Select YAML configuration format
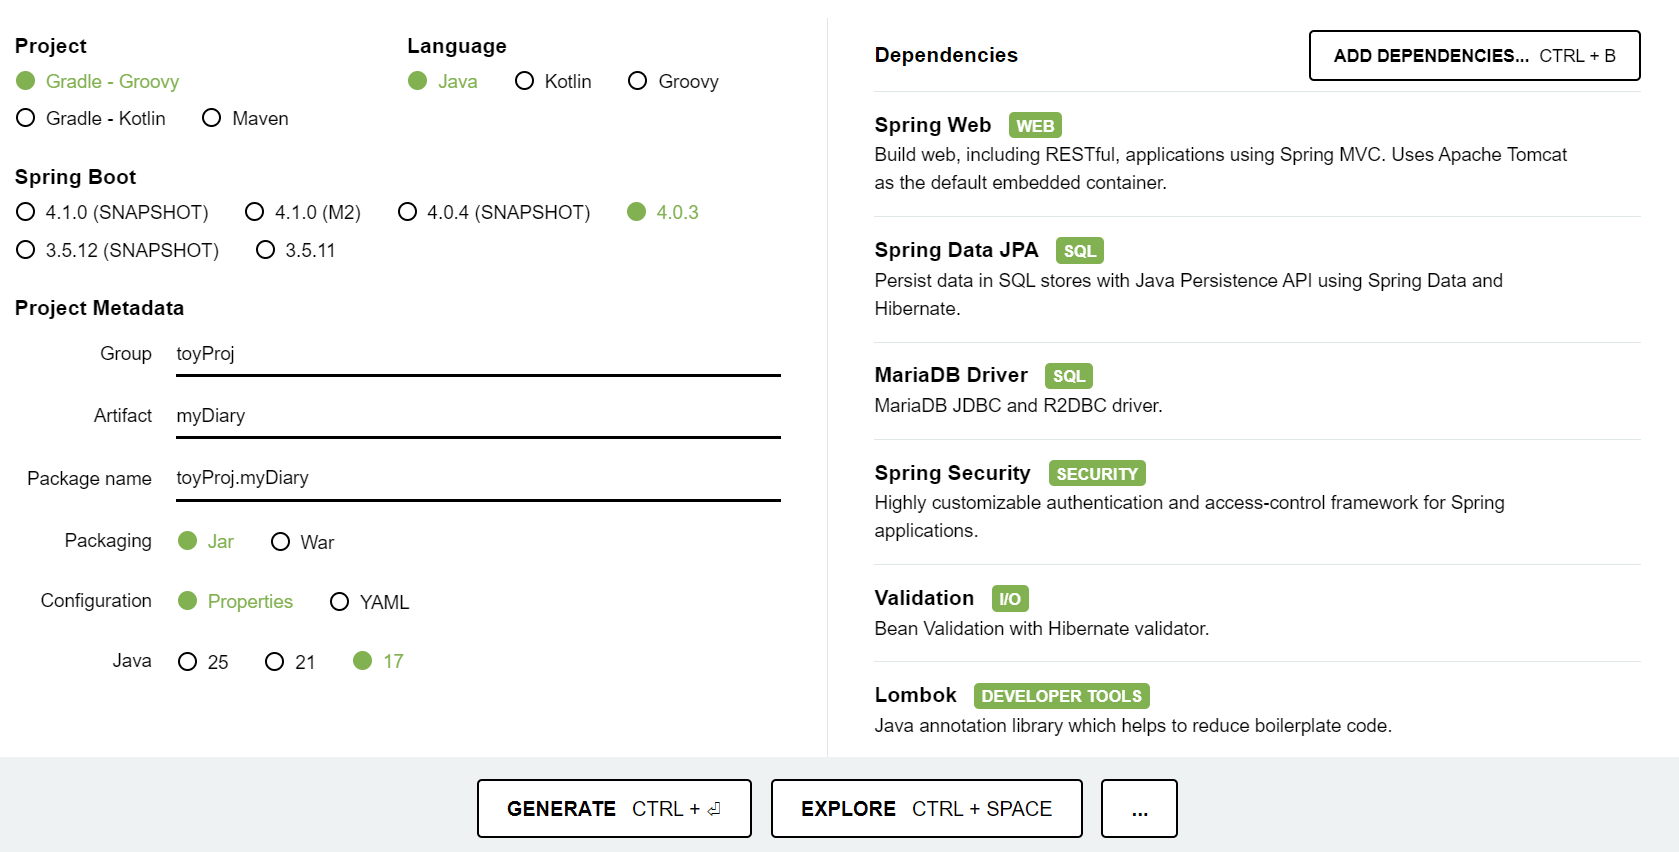 (370, 602)
